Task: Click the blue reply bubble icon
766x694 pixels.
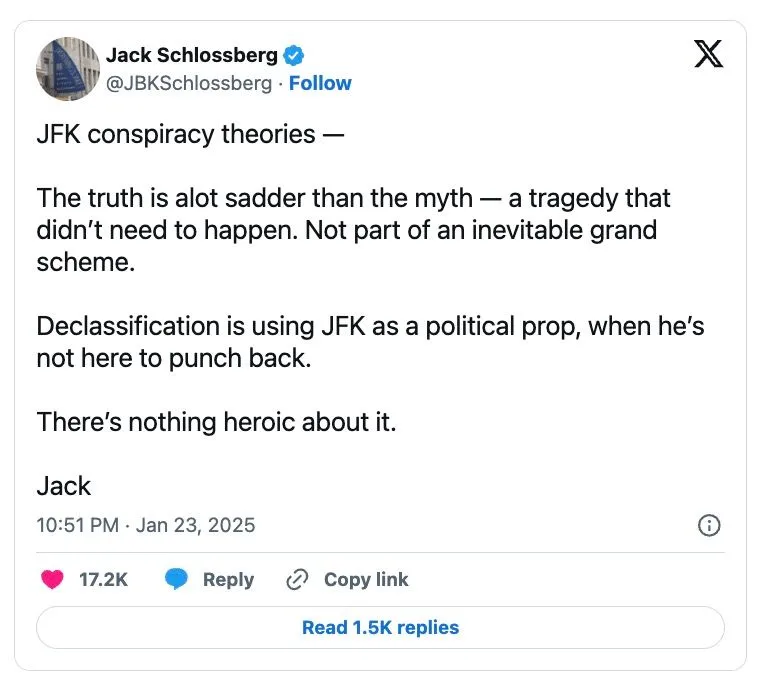Action: click(177, 580)
